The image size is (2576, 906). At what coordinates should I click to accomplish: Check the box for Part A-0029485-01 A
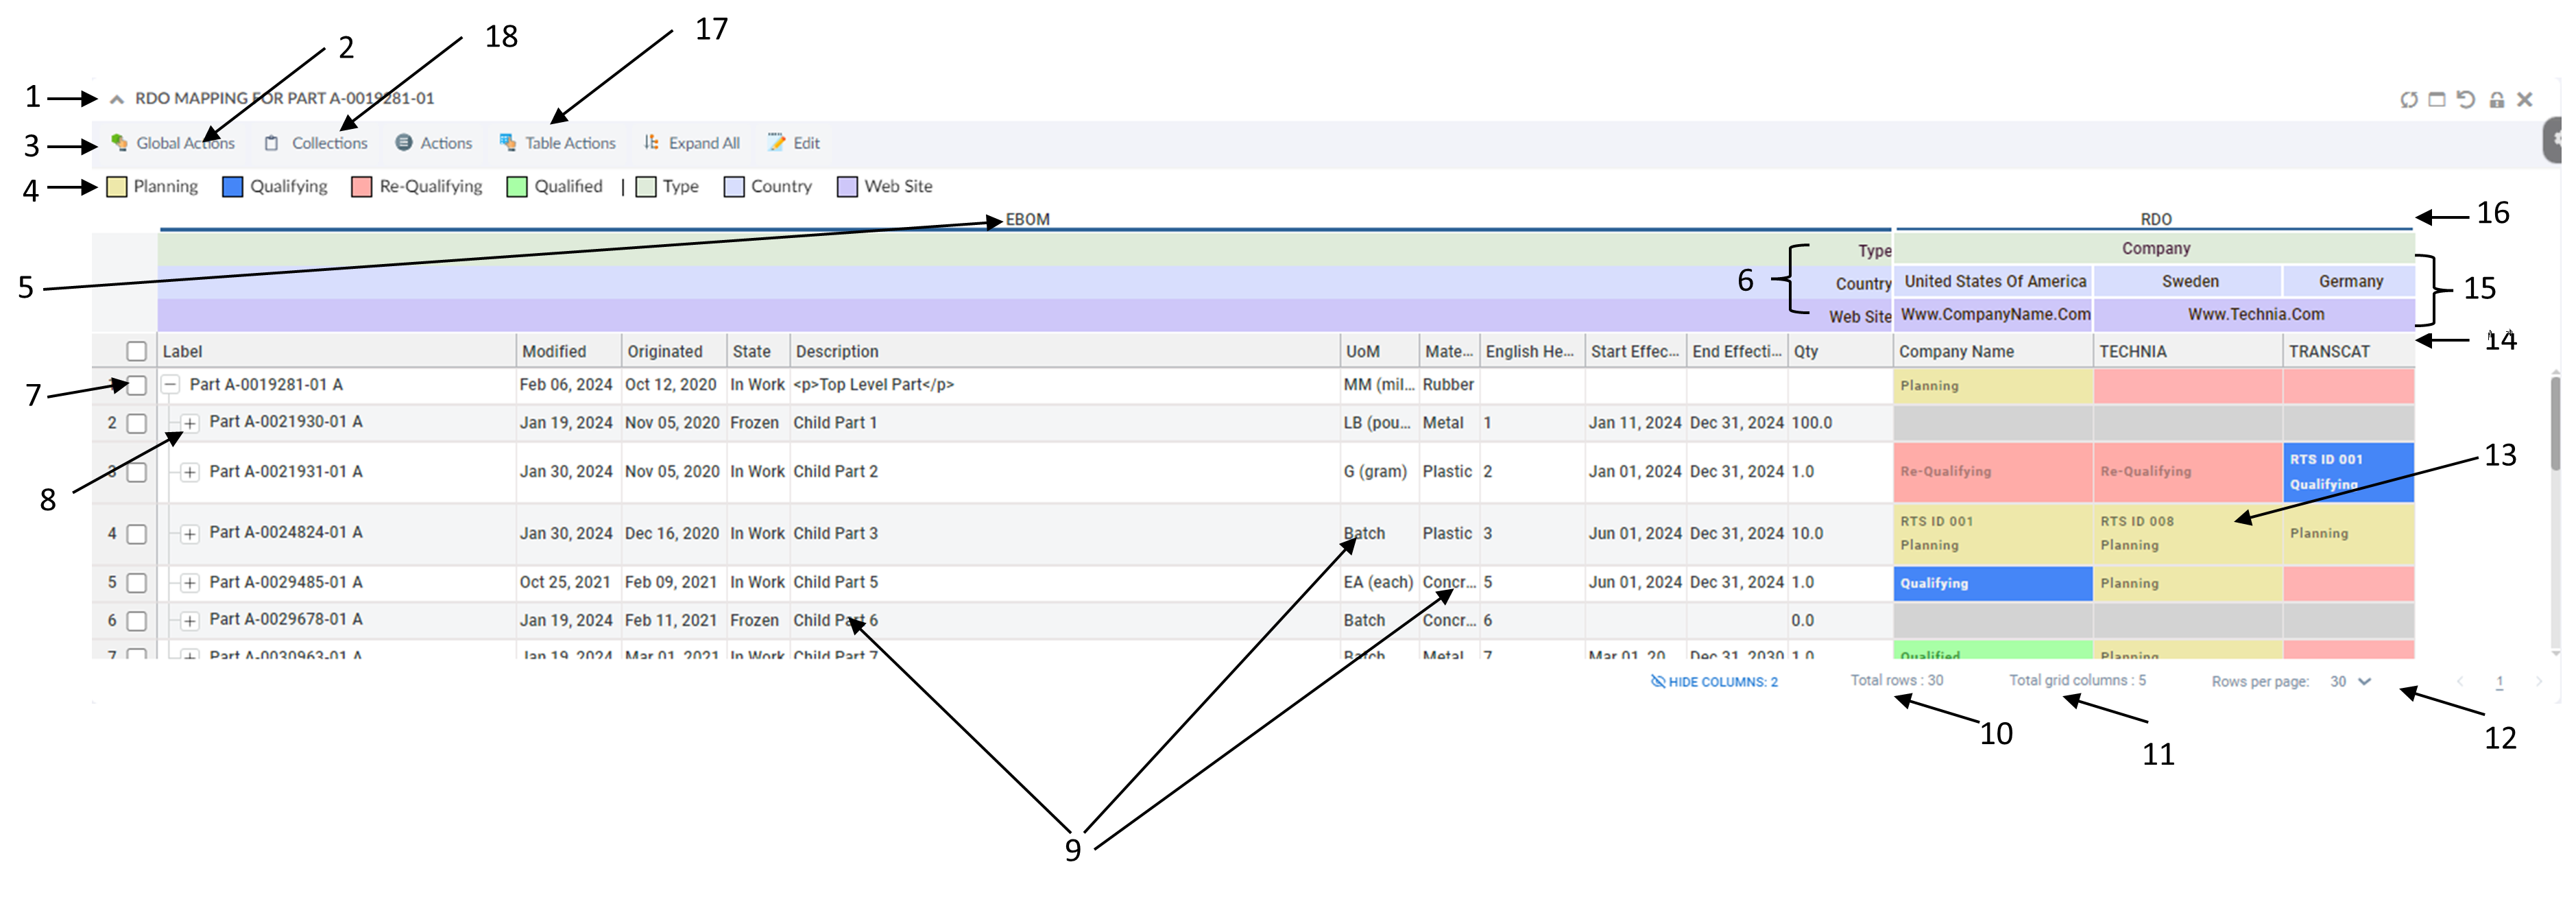click(136, 582)
